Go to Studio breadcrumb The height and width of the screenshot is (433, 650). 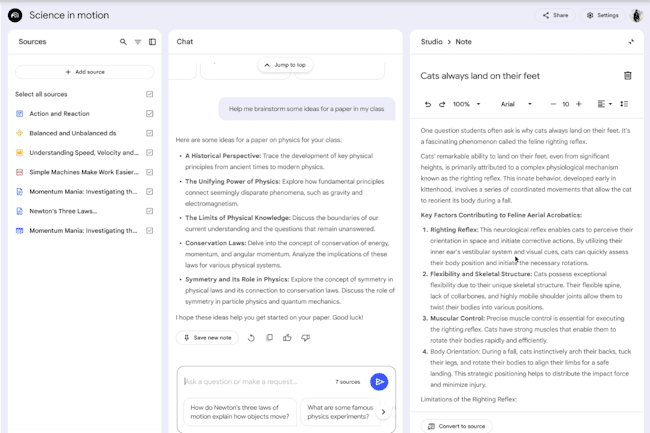(x=432, y=42)
